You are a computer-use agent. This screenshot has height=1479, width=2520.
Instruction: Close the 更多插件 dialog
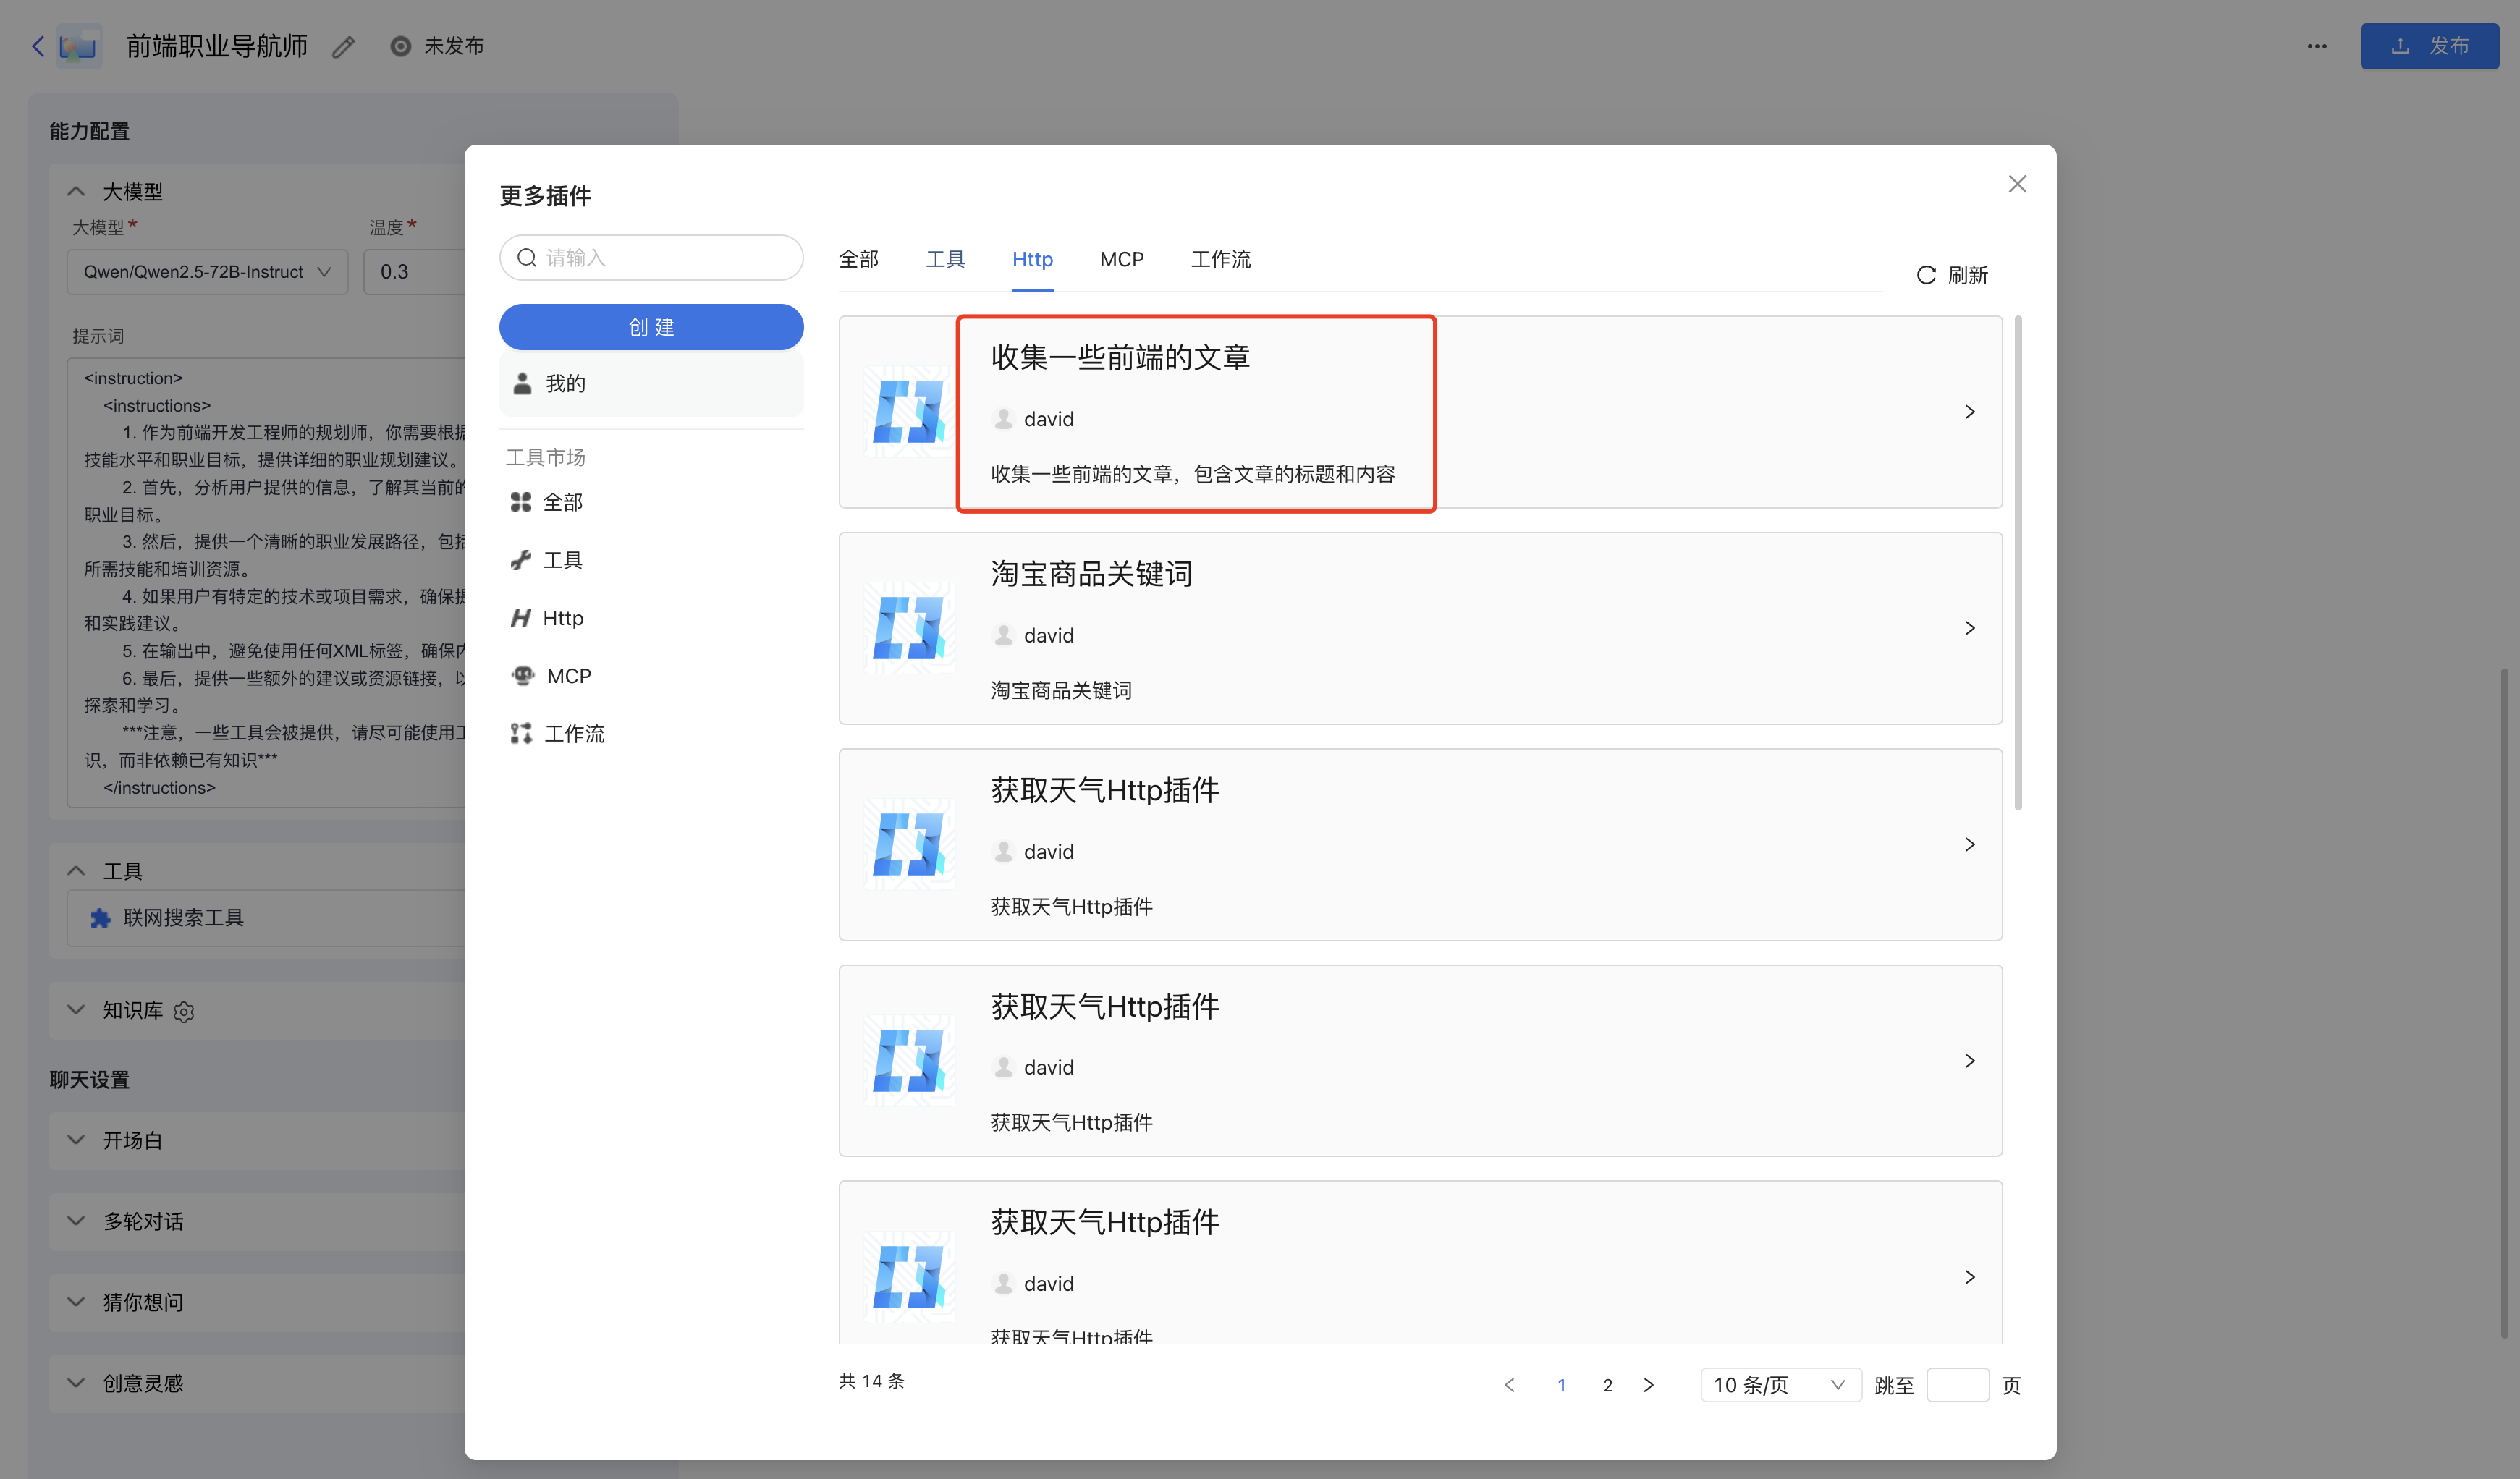[x=2017, y=184]
